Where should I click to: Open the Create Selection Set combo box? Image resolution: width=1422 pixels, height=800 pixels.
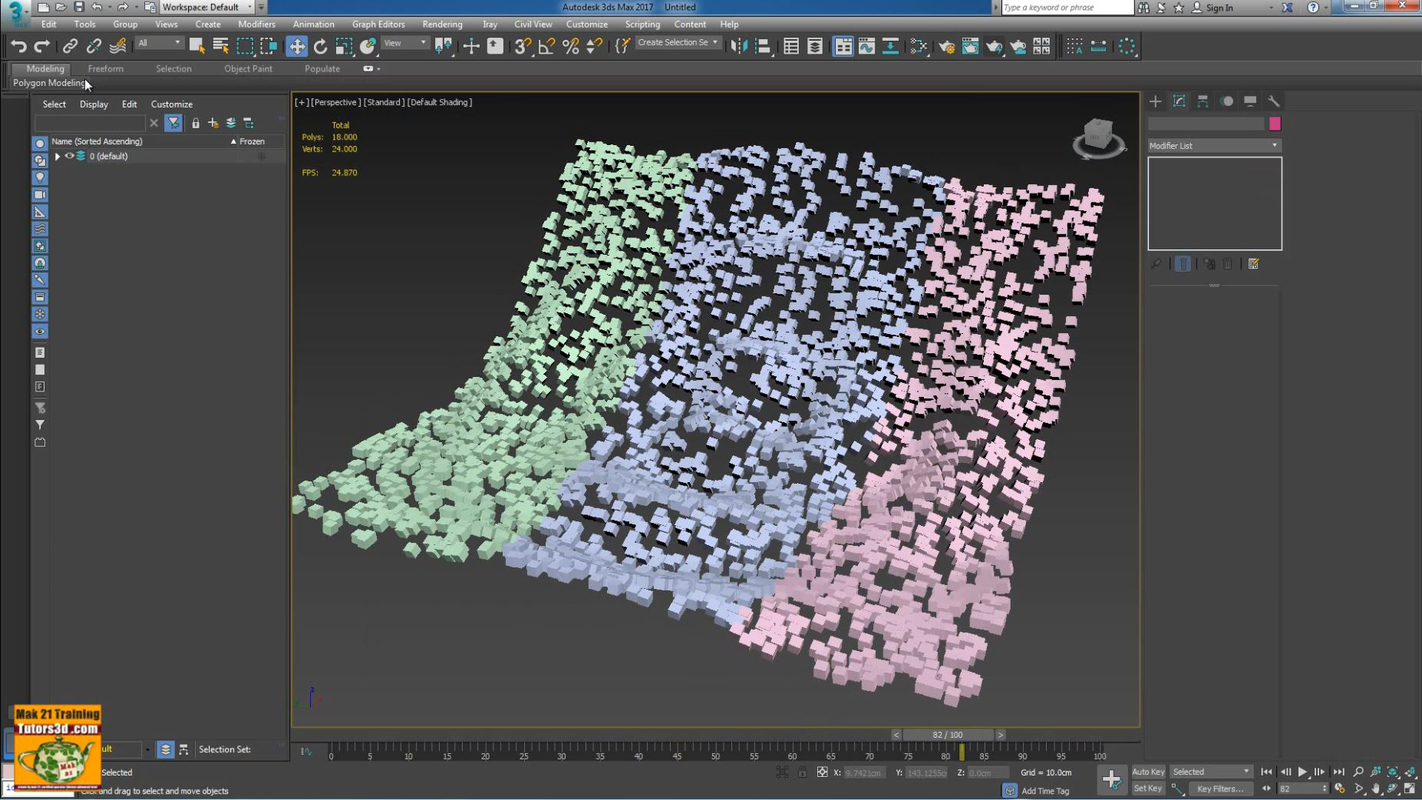[678, 42]
